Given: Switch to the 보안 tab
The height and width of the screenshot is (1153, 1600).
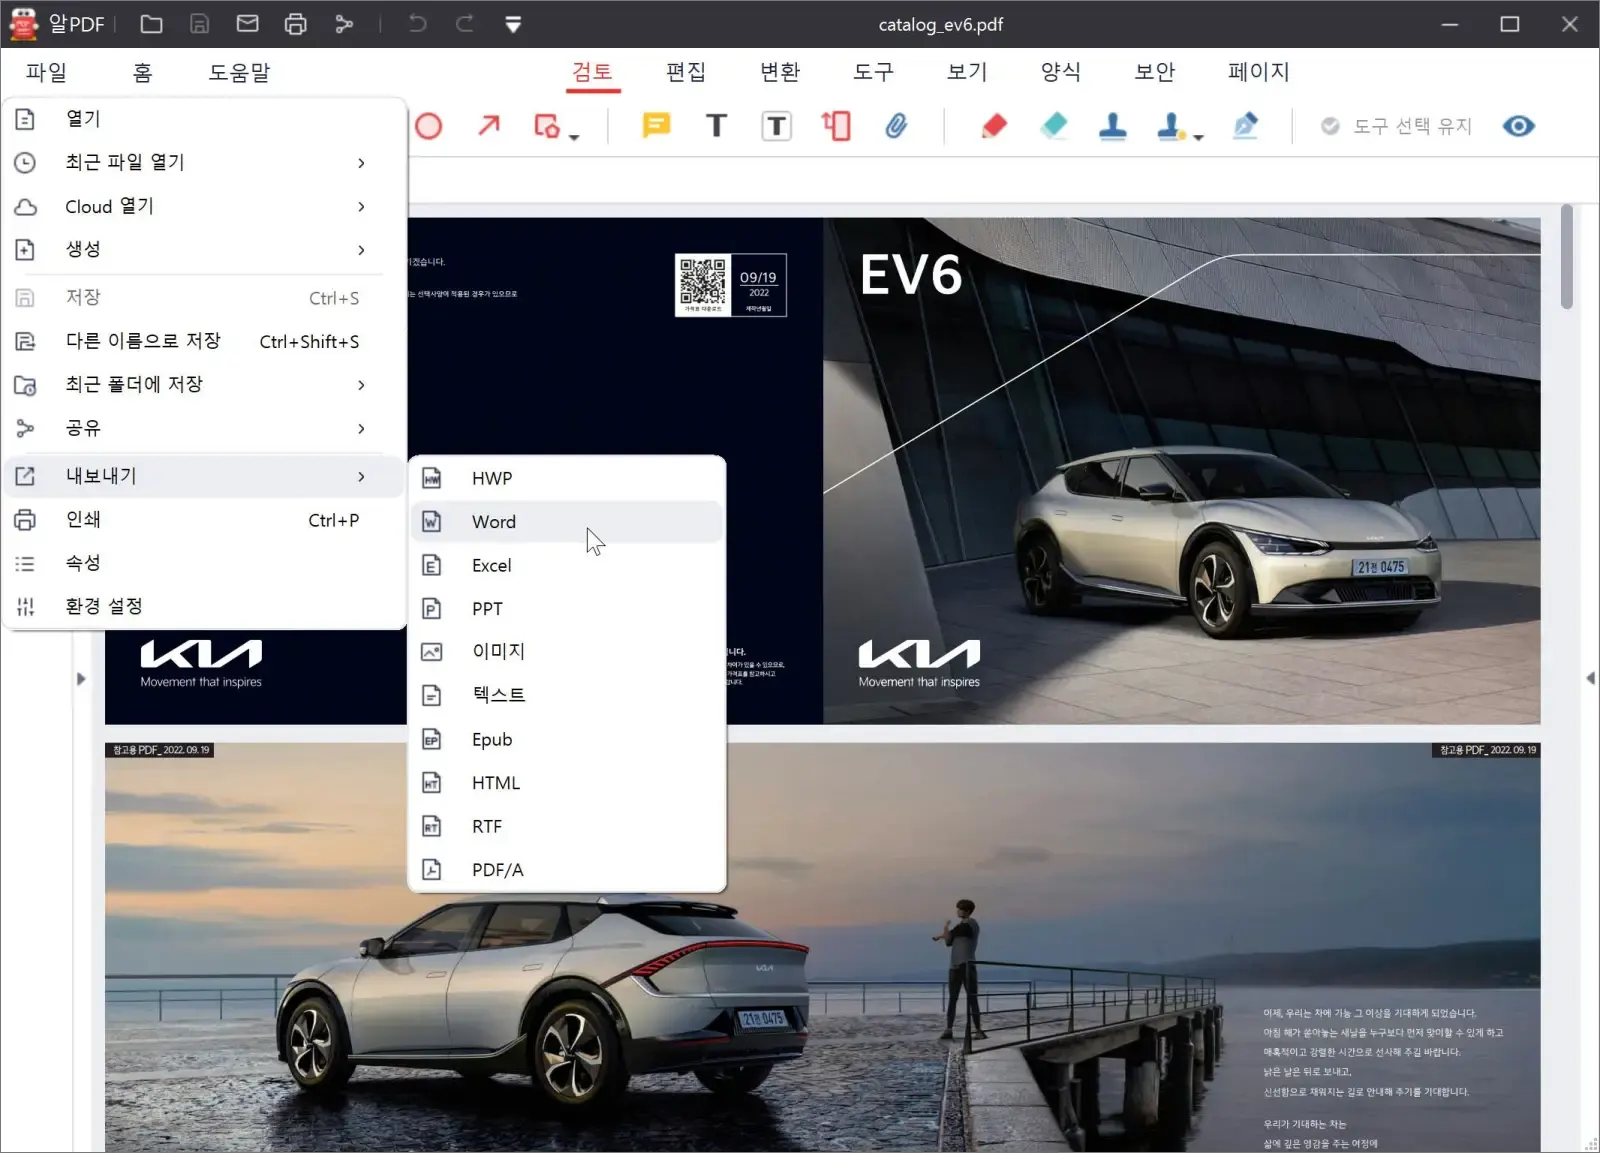Looking at the screenshot, I should pyautogui.click(x=1155, y=72).
